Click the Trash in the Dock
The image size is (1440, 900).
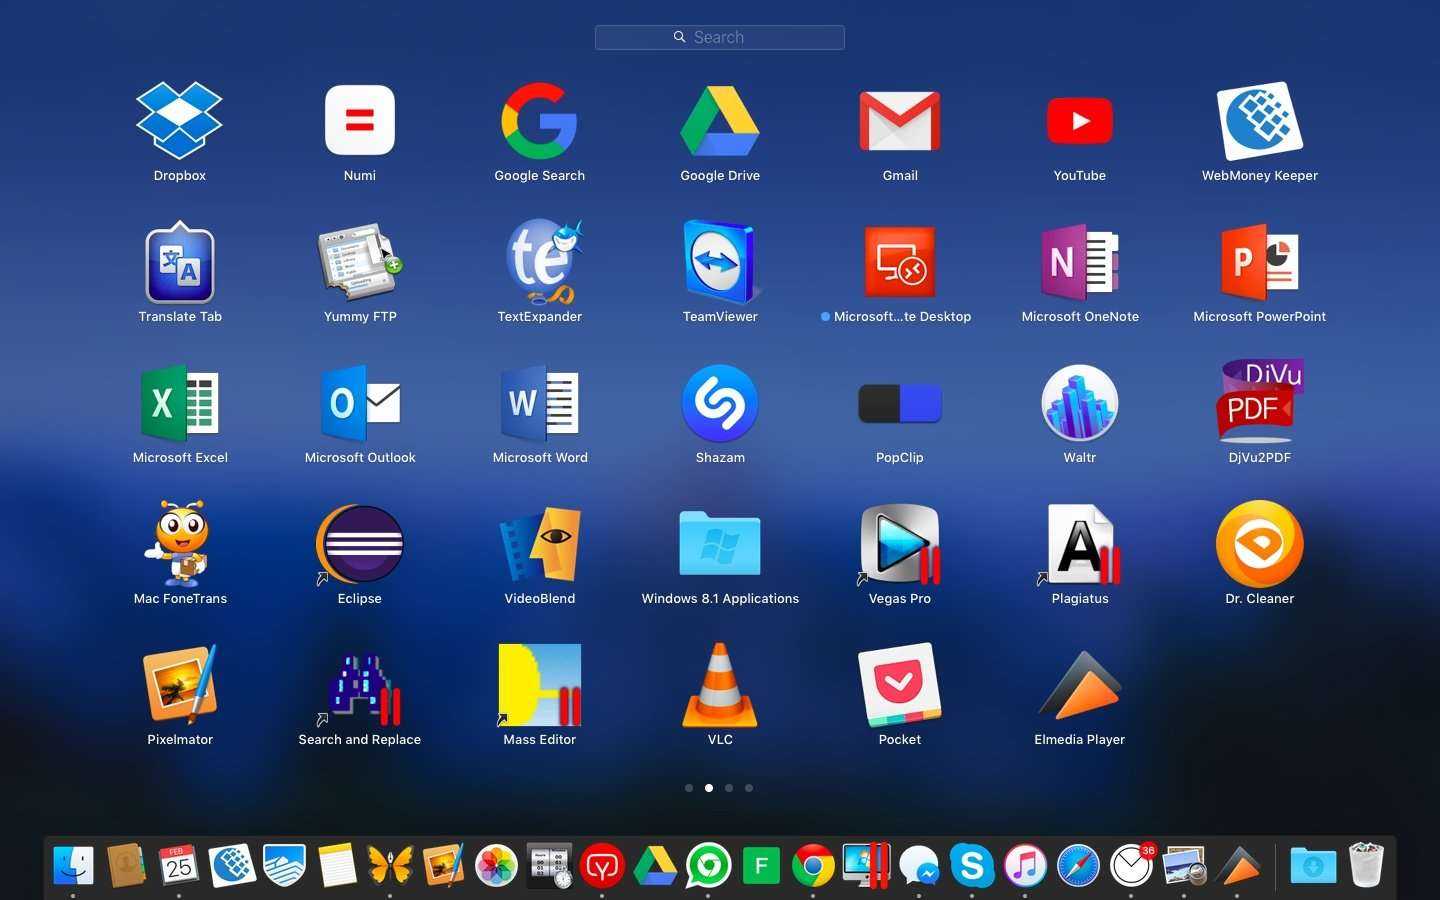coord(1366,866)
